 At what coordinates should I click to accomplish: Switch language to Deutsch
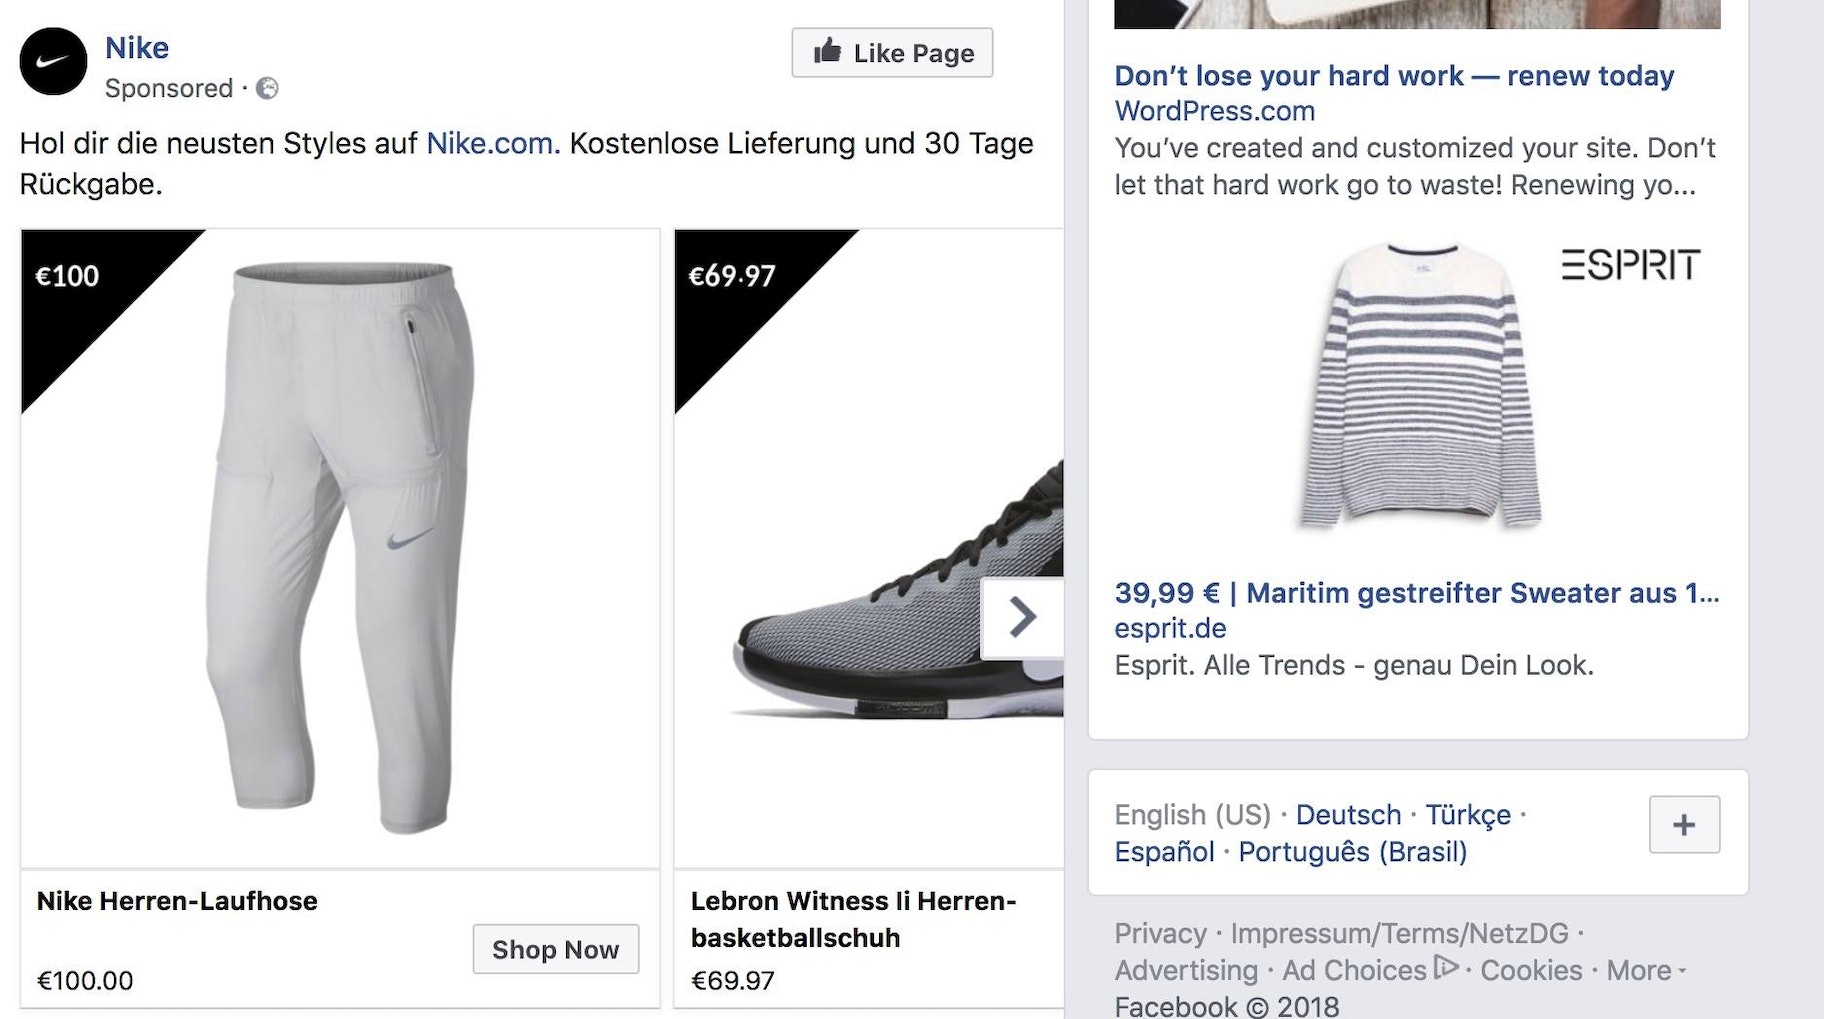1348,815
